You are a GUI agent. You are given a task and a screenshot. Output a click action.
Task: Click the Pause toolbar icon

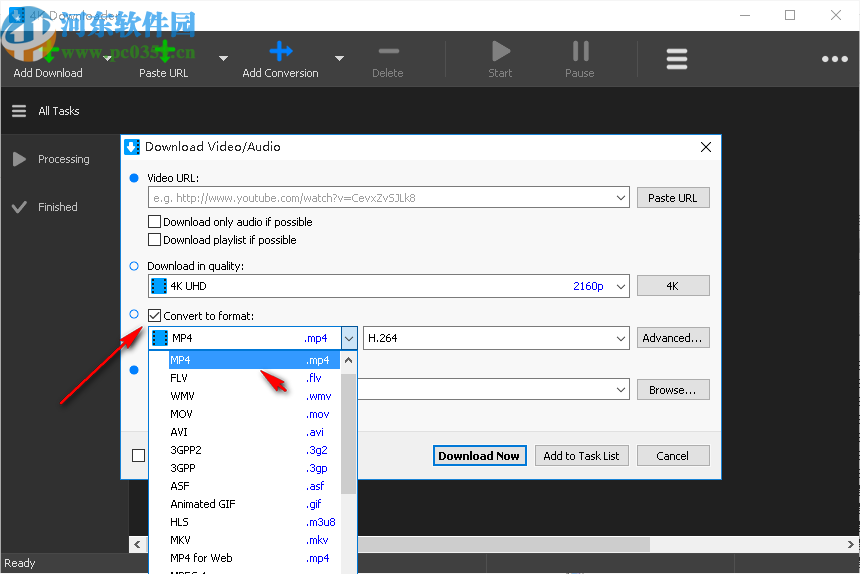tap(580, 51)
